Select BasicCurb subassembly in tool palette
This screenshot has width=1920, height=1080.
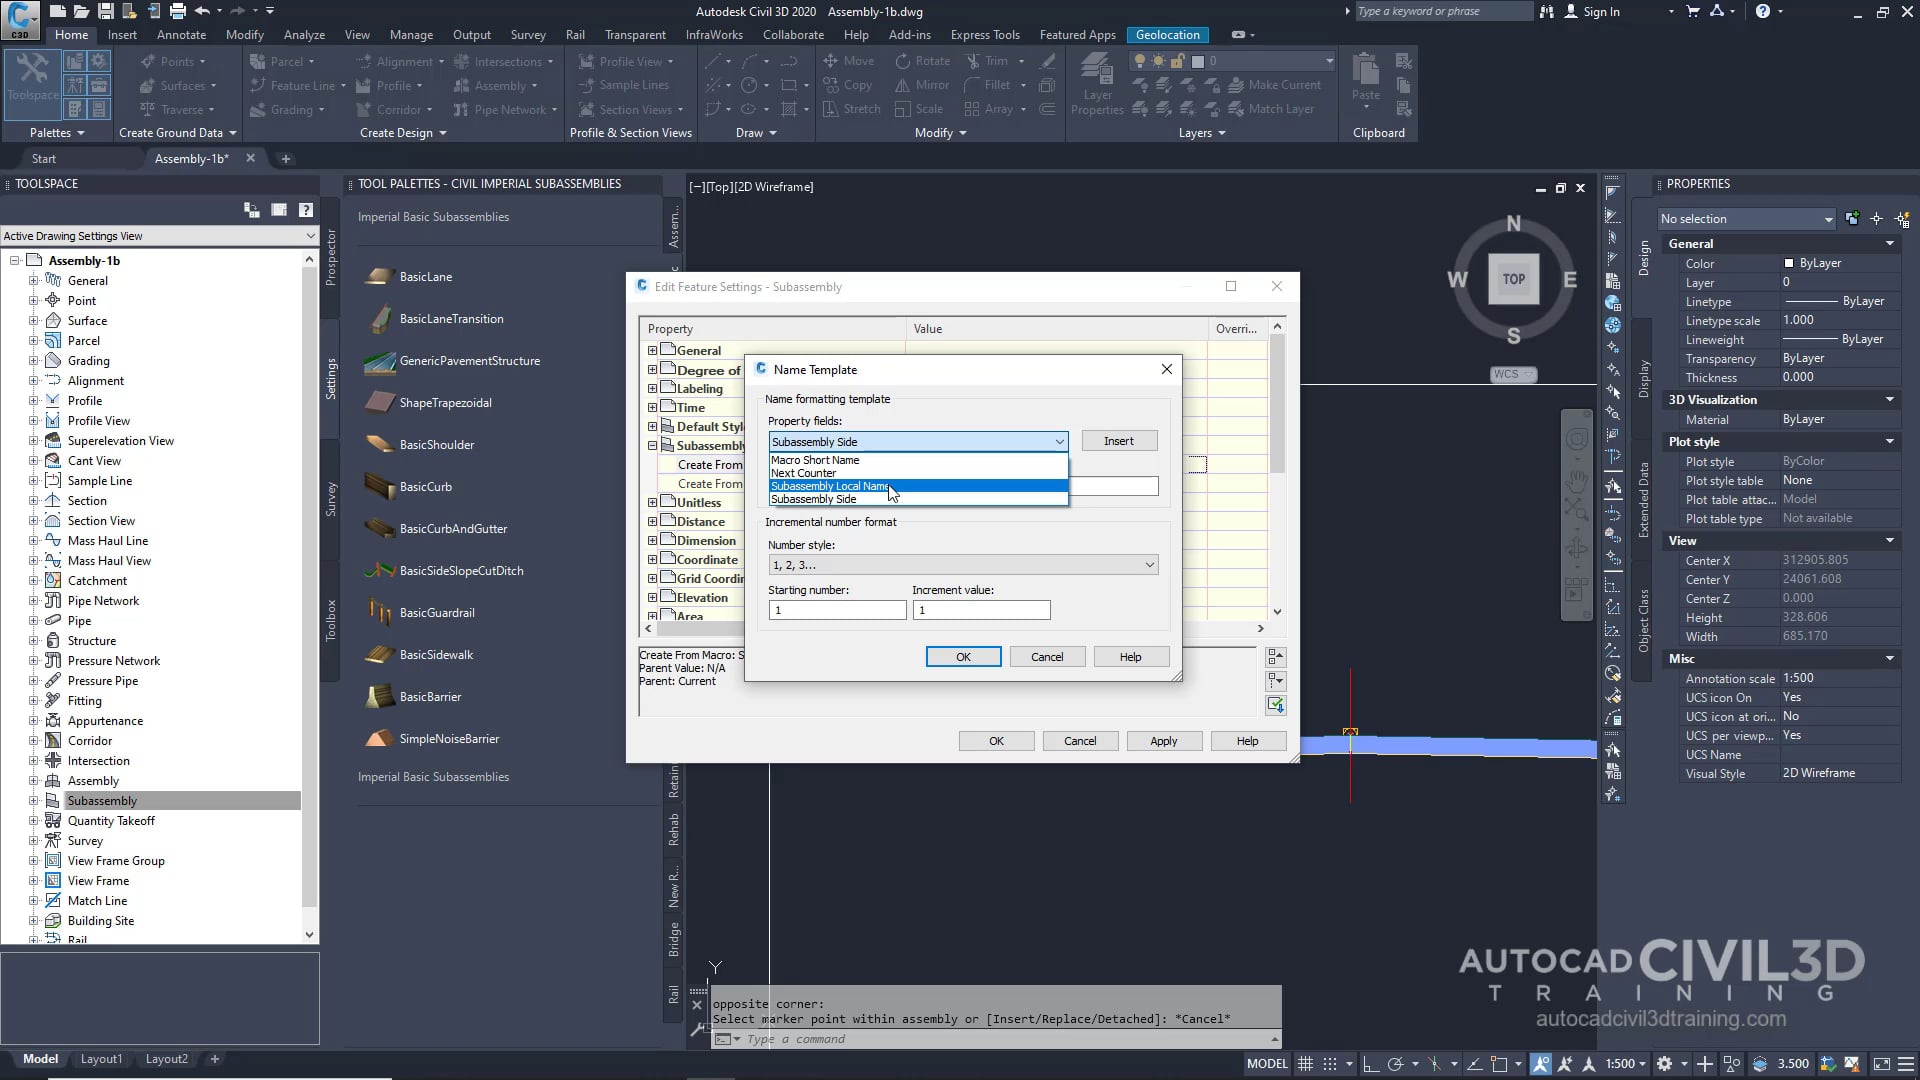coord(426,487)
